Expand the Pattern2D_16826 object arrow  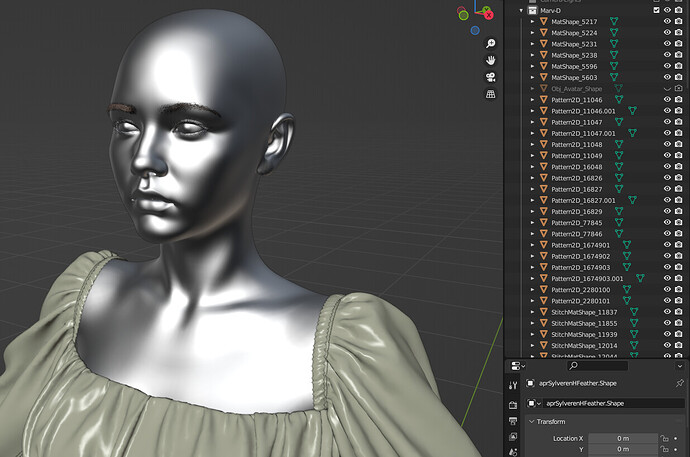click(532, 178)
